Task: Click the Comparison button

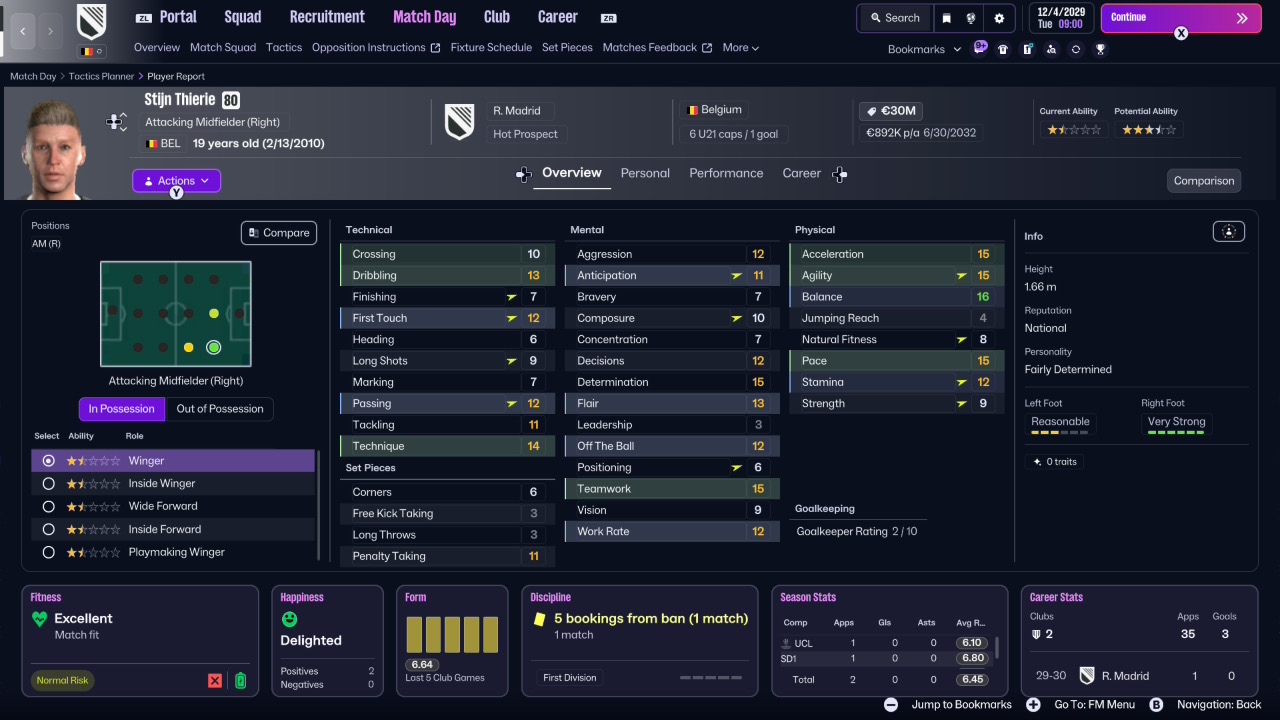Action: coord(1204,181)
